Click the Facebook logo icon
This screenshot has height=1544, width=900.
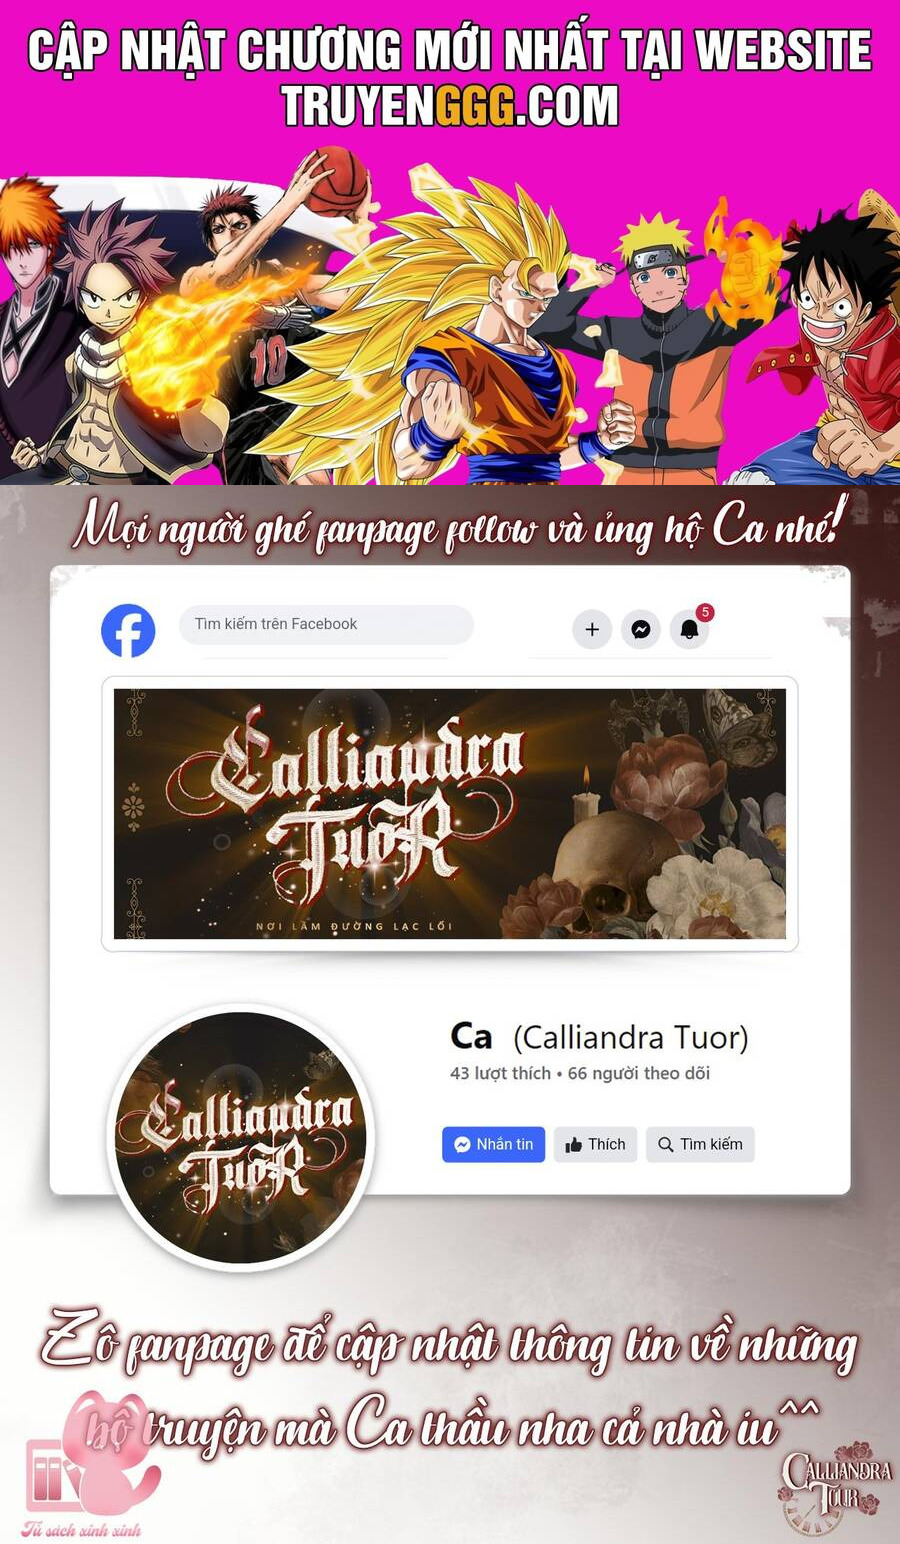(x=128, y=630)
